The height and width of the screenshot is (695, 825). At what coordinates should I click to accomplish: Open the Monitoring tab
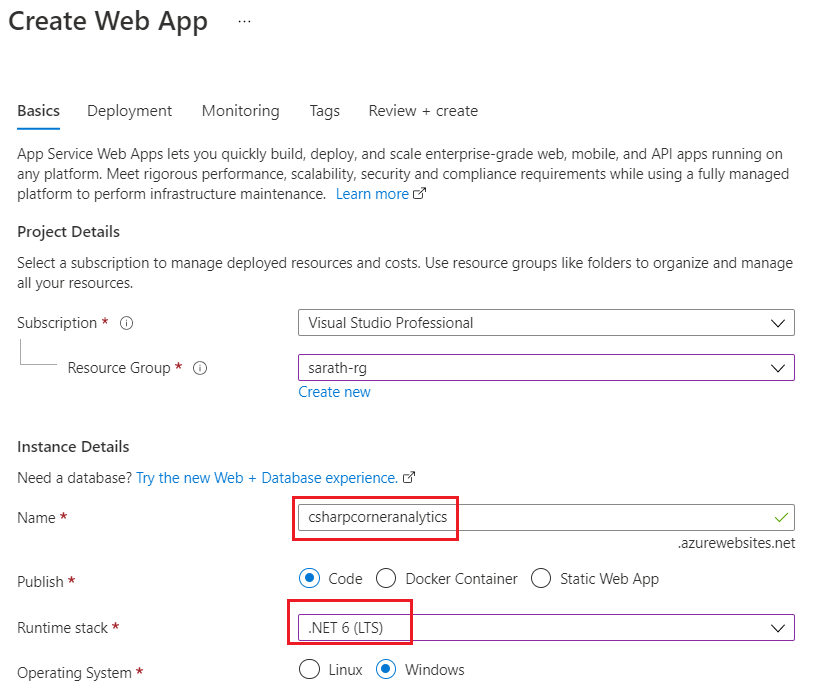(x=240, y=111)
